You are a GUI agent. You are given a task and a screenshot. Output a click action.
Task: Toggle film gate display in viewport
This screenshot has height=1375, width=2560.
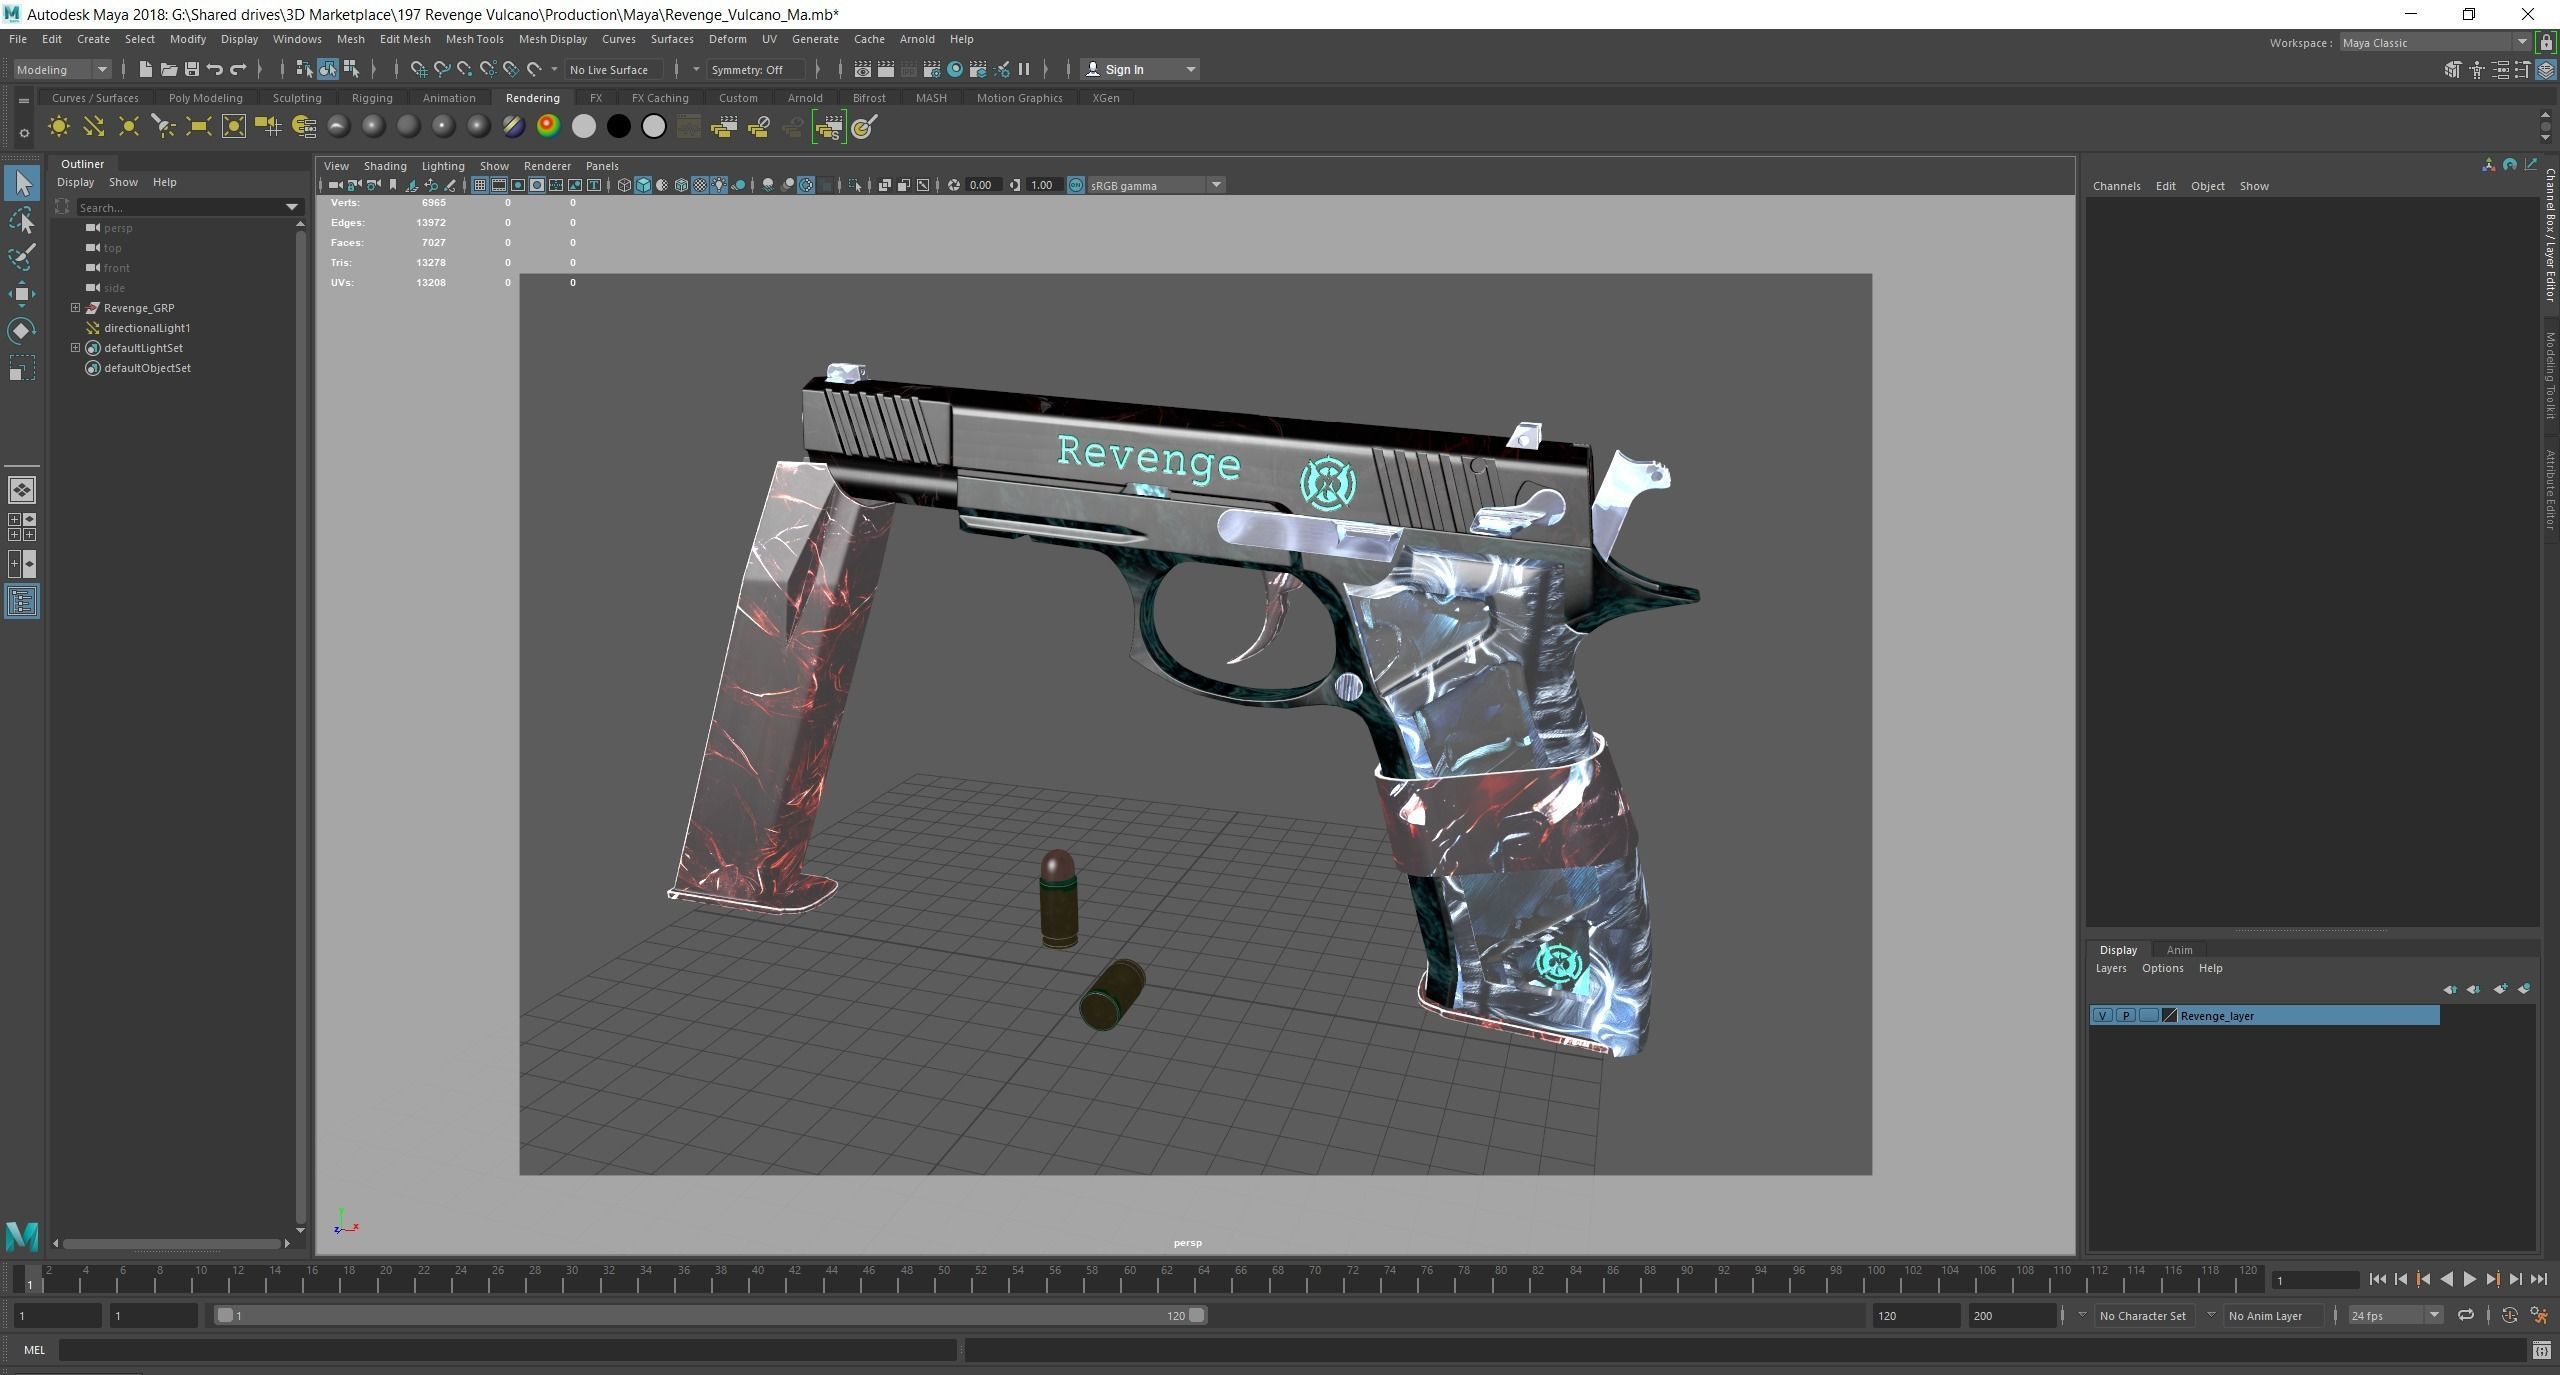pyautogui.click(x=499, y=185)
